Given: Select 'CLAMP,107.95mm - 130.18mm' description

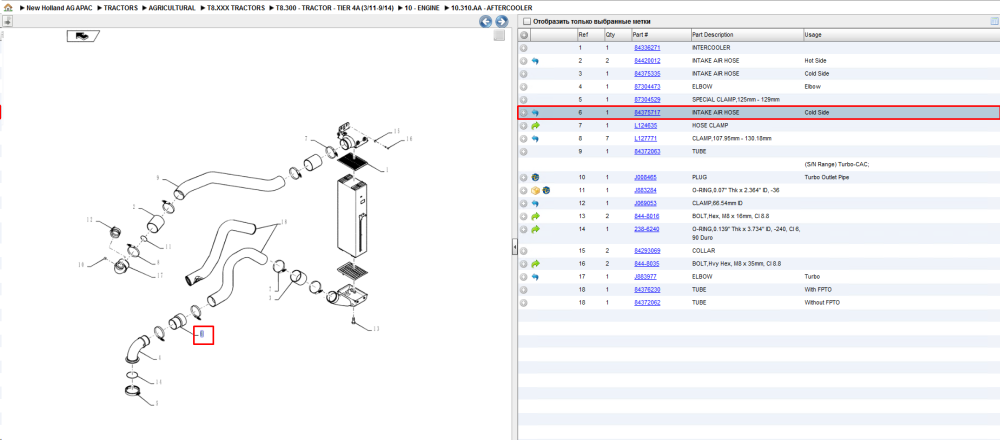Looking at the screenshot, I should (732, 138).
